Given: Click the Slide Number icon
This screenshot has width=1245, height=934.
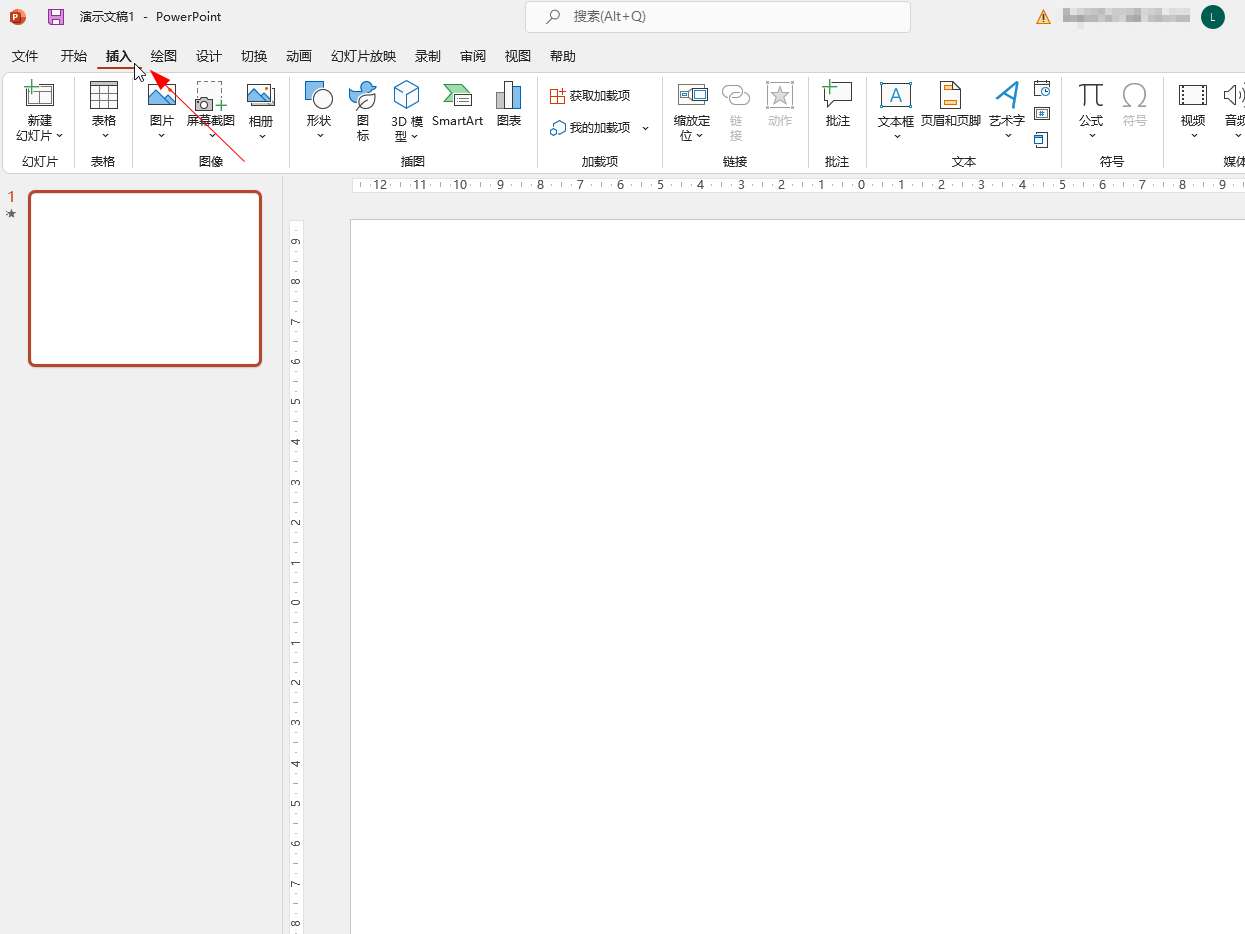Looking at the screenshot, I should coord(1042,114).
